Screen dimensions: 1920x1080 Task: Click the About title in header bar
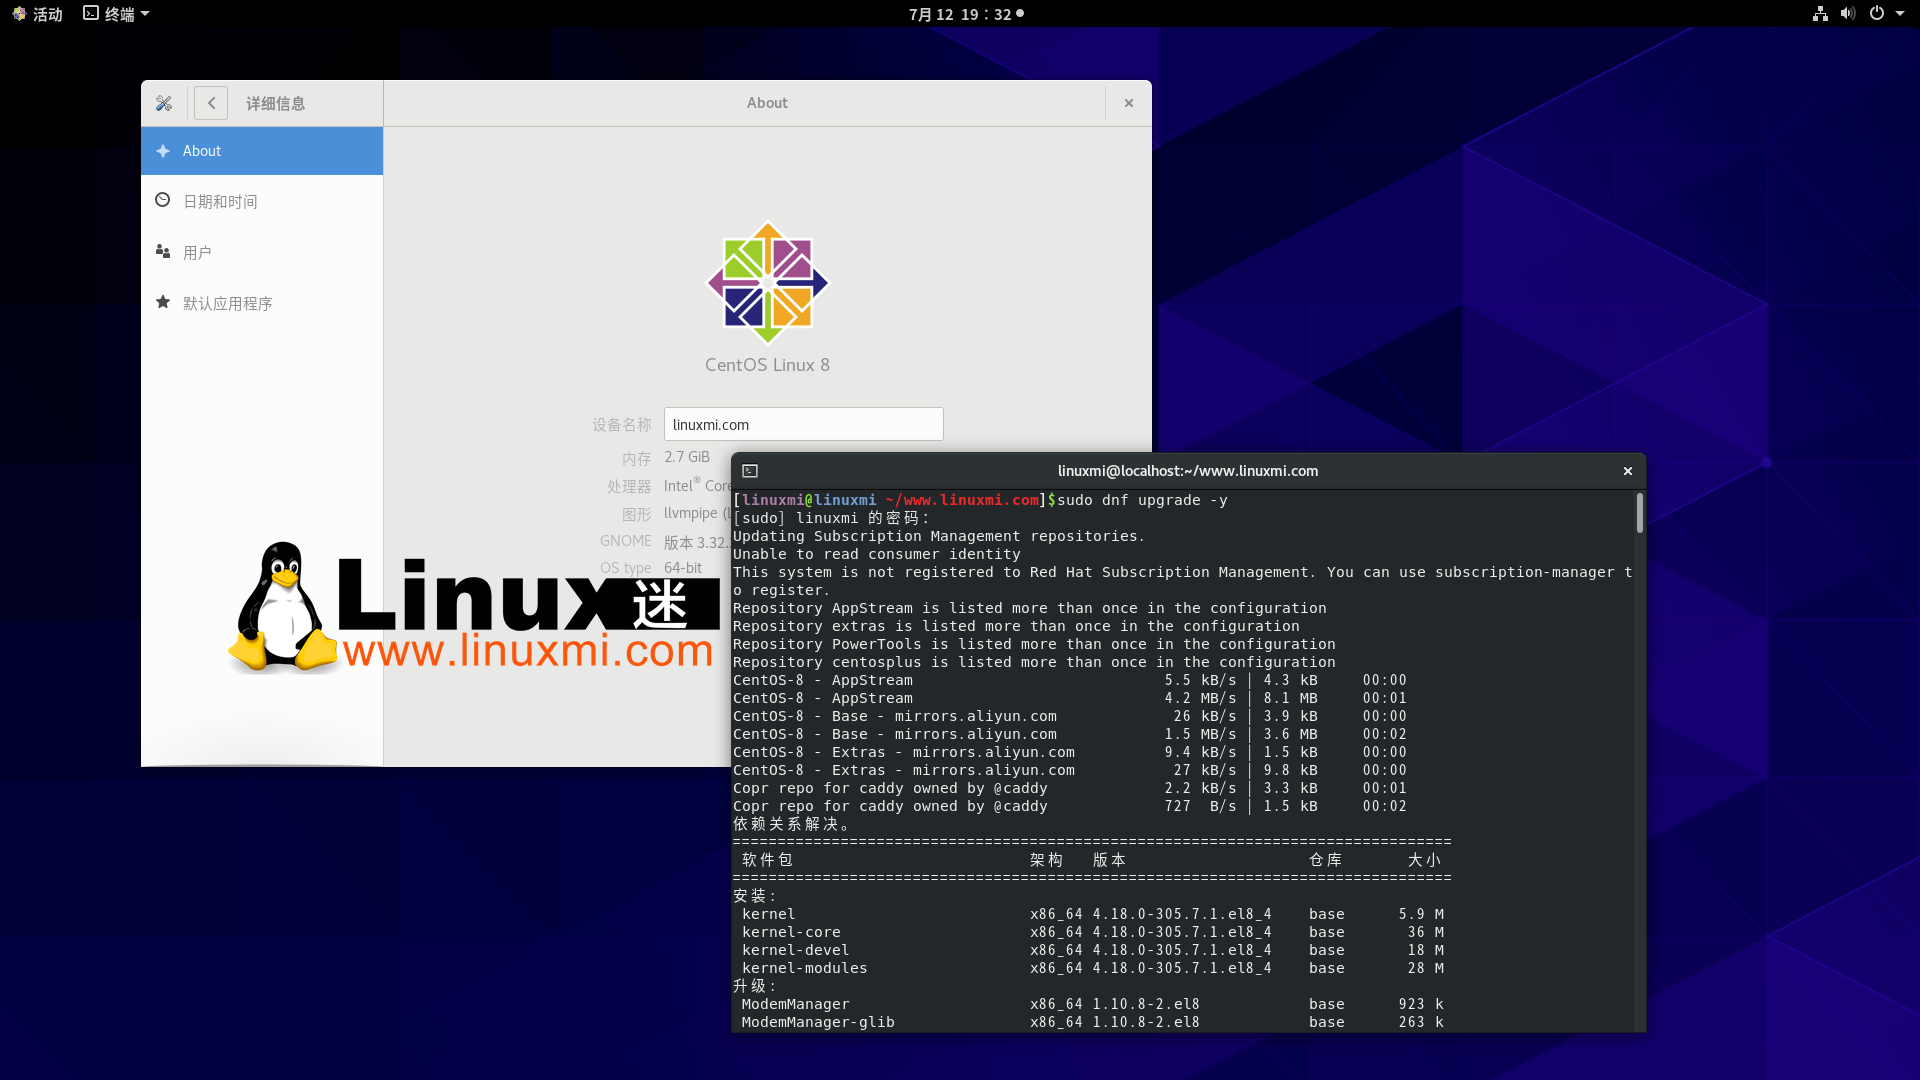[x=767, y=103]
